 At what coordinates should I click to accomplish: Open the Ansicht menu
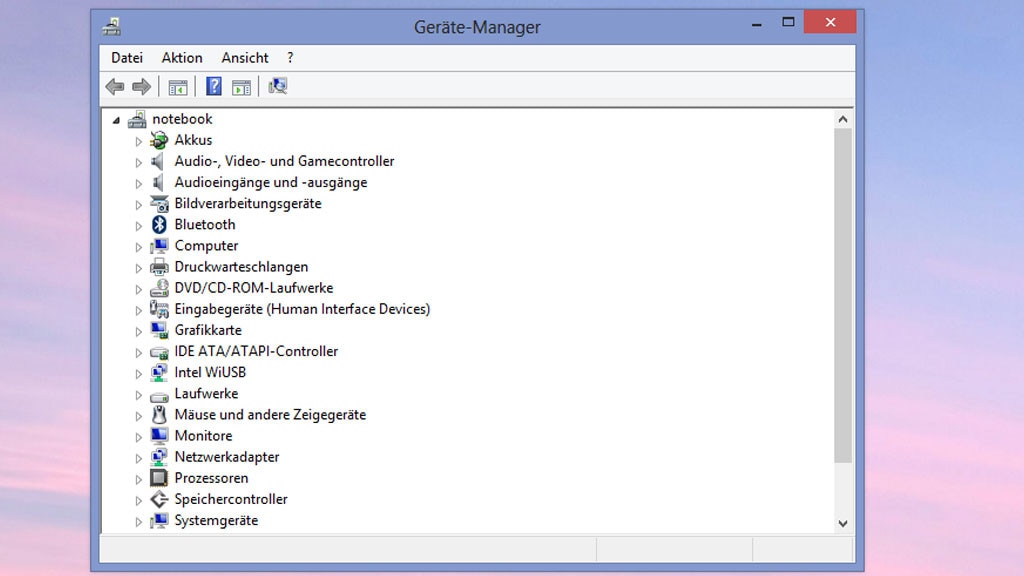coord(244,57)
